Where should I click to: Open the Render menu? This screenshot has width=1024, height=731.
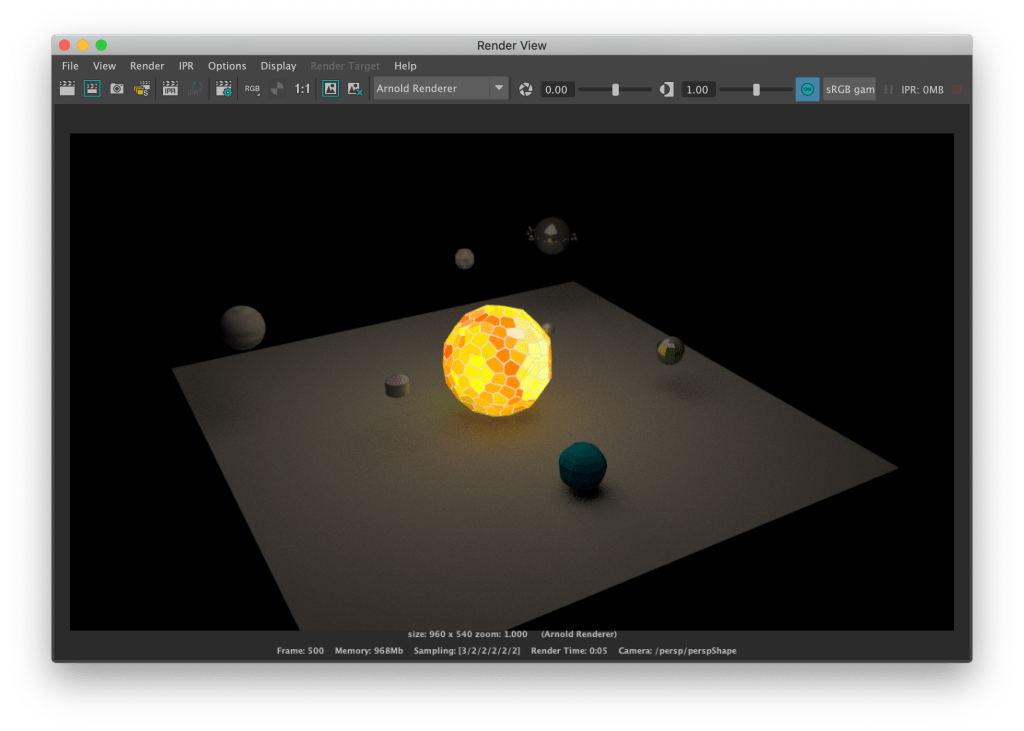tap(147, 66)
